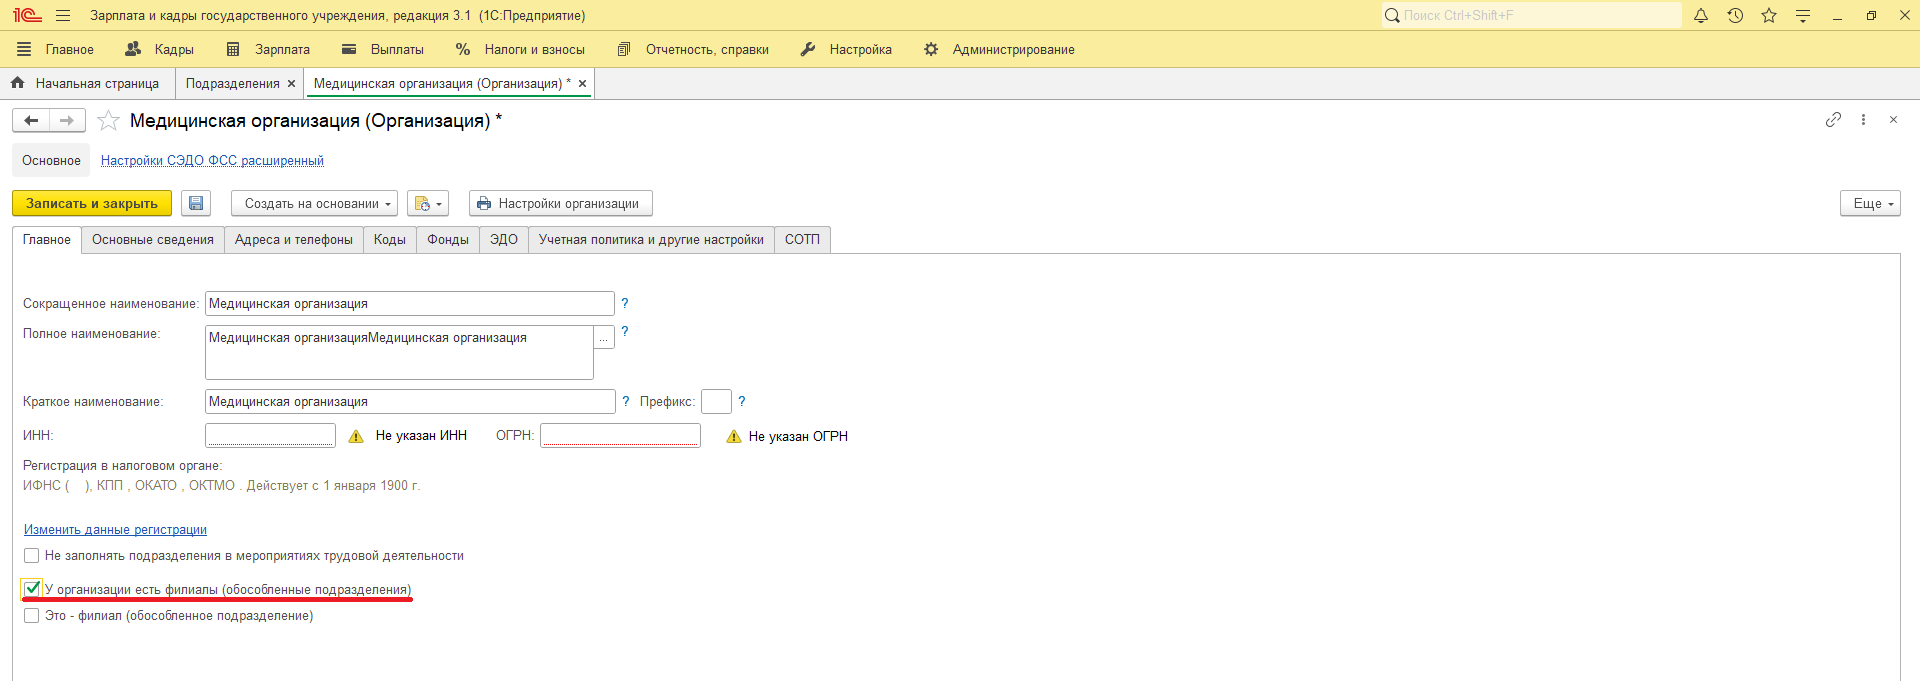Click the Префикс input field

[716, 402]
